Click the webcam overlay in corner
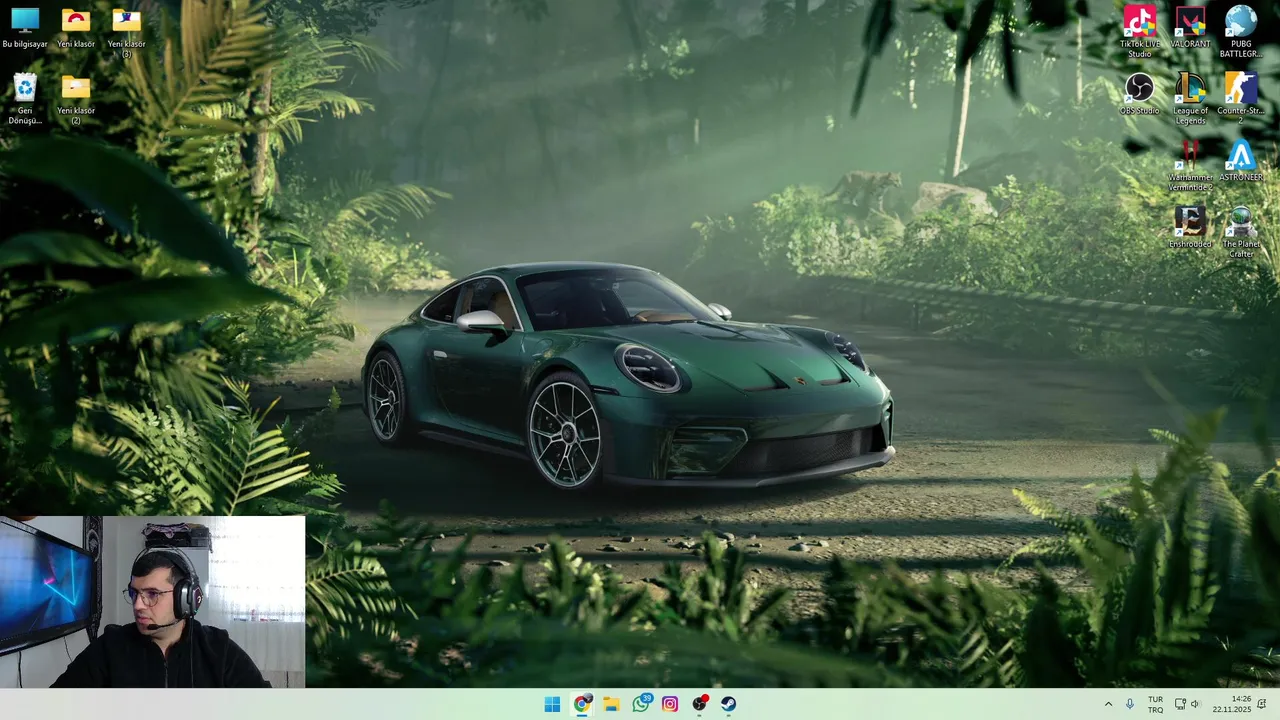 152,602
